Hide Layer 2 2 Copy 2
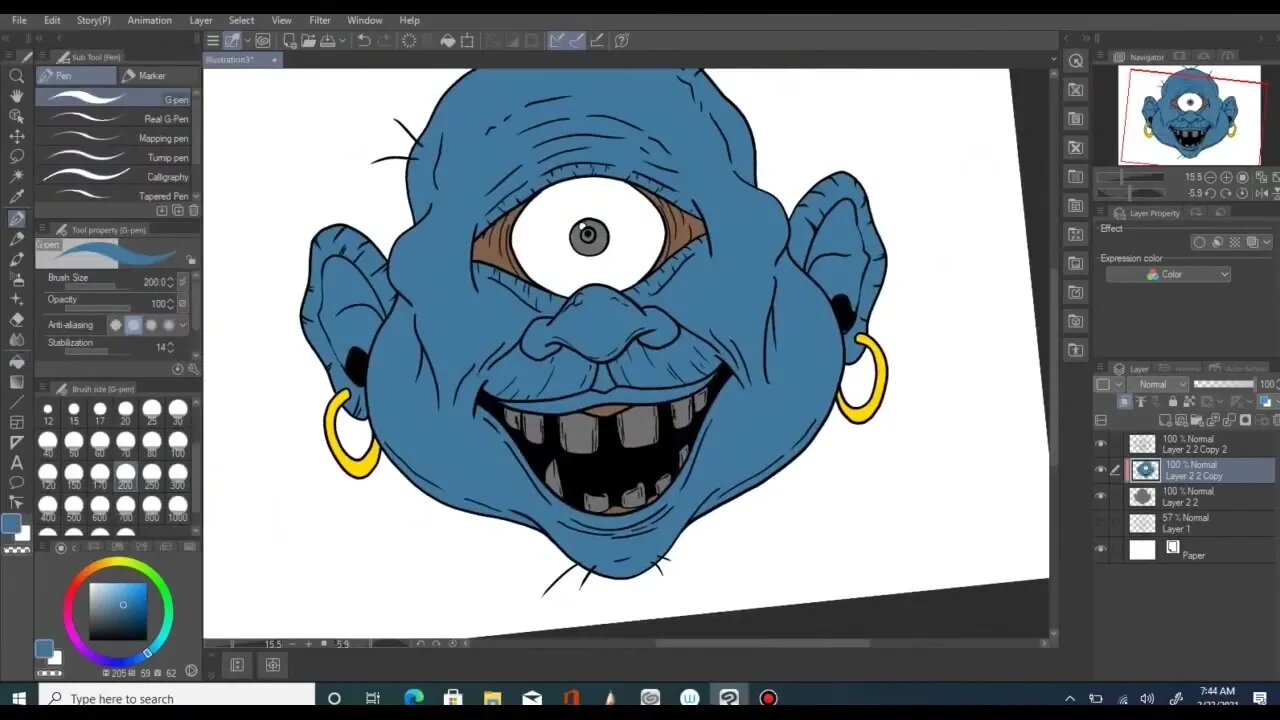The width and height of the screenshot is (1280, 720). pyautogui.click(x=1101, y=444)
